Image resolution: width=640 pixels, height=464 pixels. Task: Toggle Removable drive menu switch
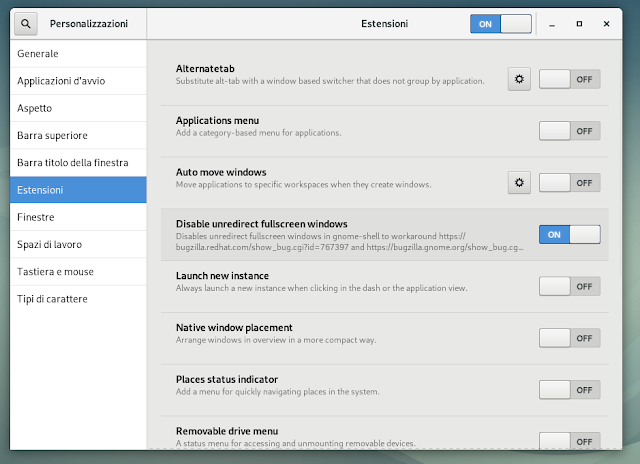point(569,440)
